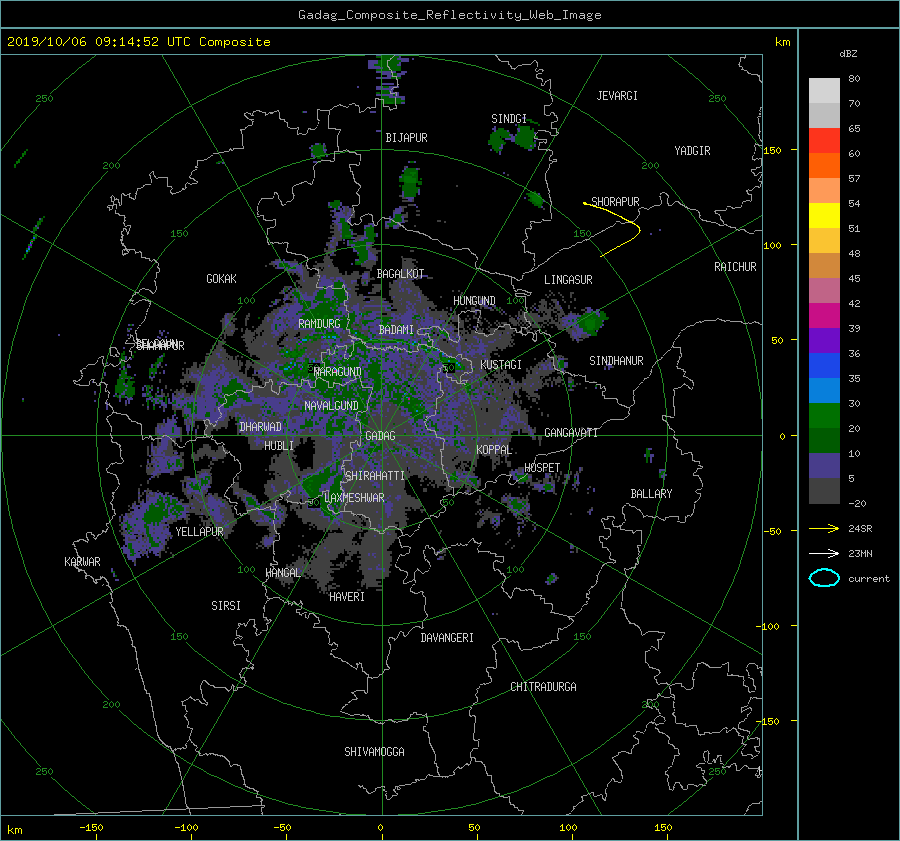The height and width of the screenshot is (841, 900).
Task: Click the cyan current-position oval legend icon
Action: point(824,578)
